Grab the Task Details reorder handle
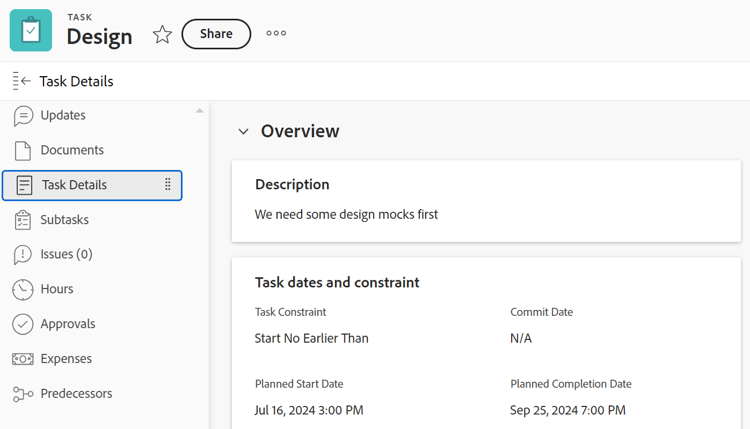This screenshot has height=429, width=750. (168, 185)
